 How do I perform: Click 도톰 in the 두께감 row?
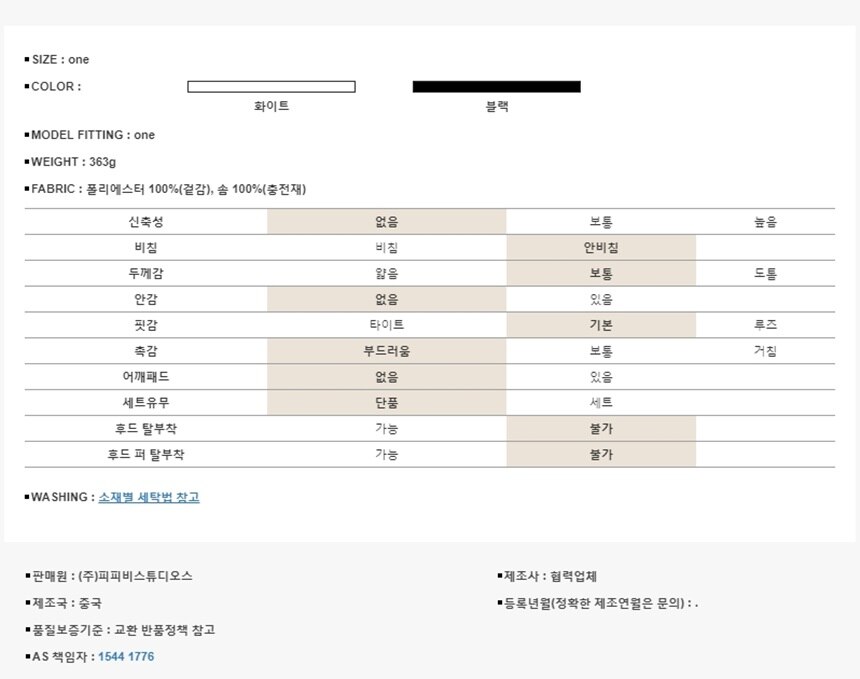click(x=765, y=274)
